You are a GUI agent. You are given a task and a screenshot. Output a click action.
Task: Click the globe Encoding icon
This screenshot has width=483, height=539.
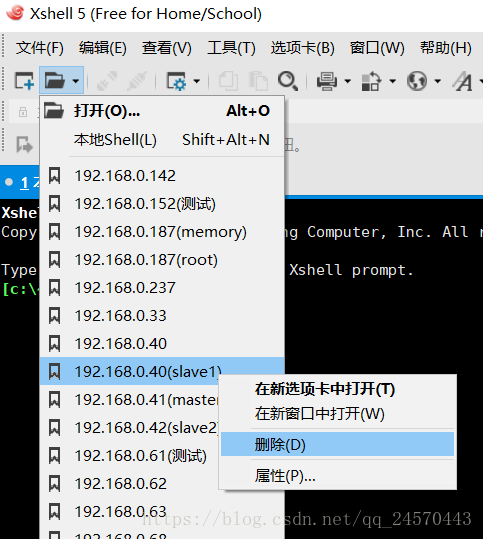tap(417, 81)
